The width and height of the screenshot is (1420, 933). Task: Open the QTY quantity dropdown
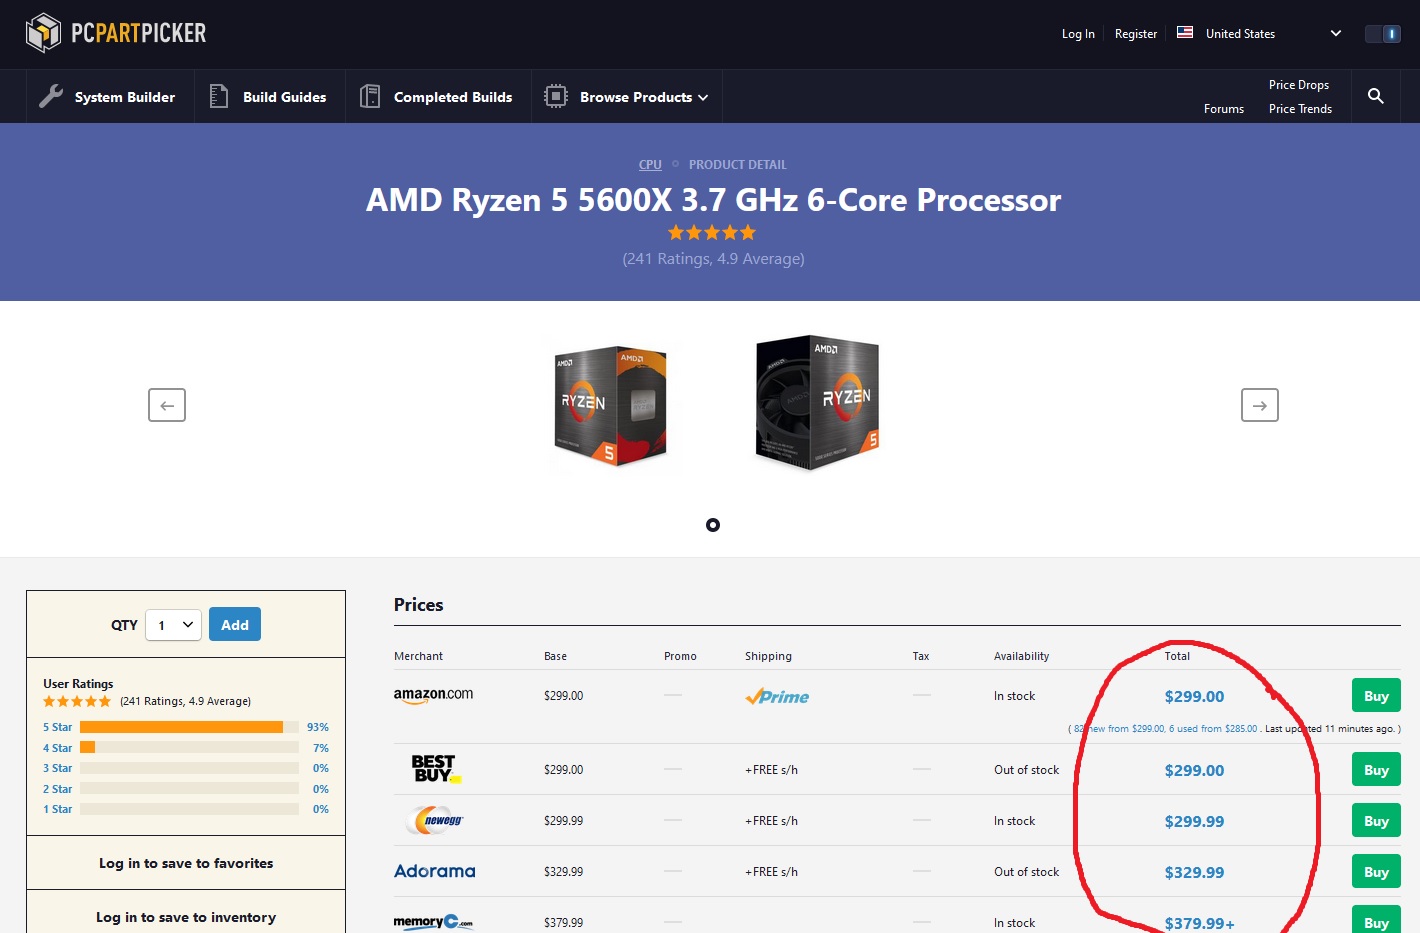(174, 625)
